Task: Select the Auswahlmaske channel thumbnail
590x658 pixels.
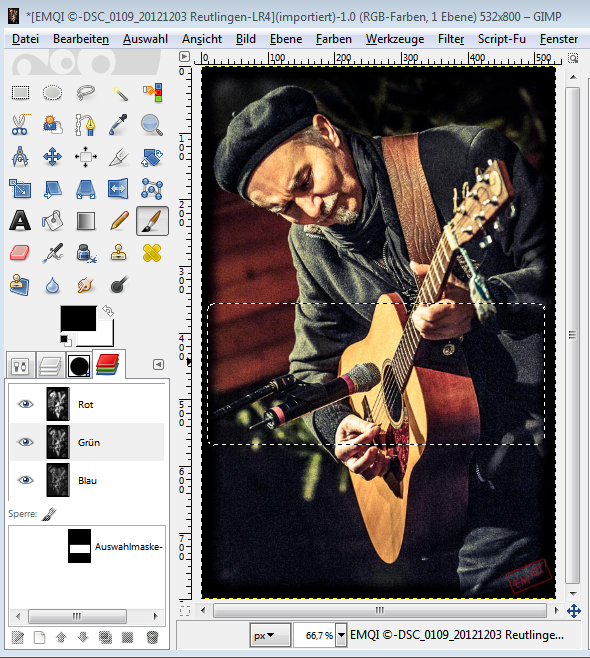Action: 79,546
